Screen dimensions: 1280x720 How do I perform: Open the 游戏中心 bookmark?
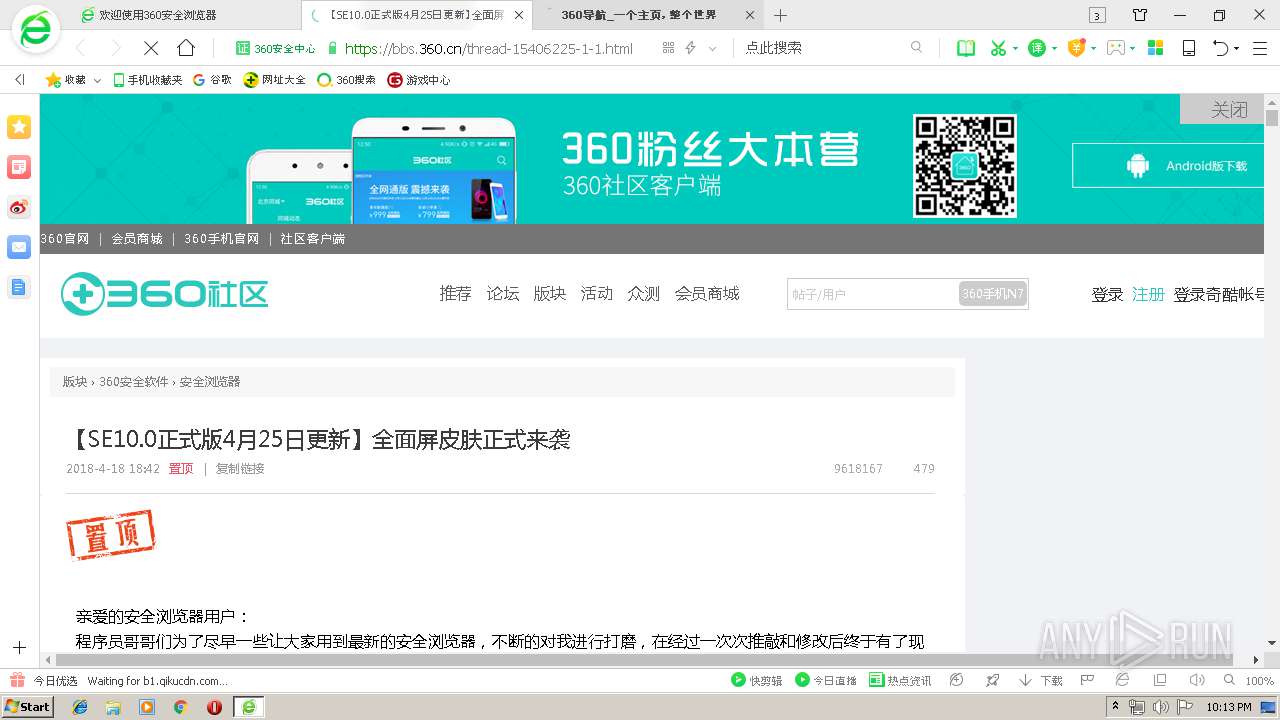pyautogui.click(x=419, y=80)
